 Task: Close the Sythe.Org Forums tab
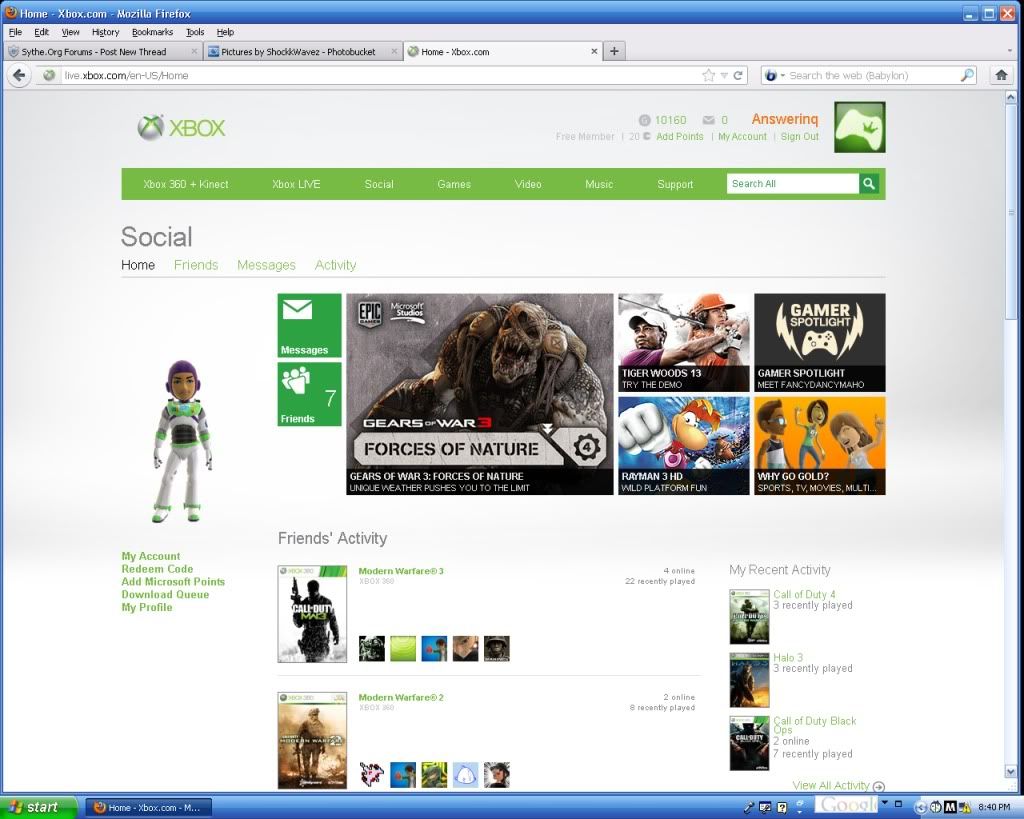tap(194, 52)
